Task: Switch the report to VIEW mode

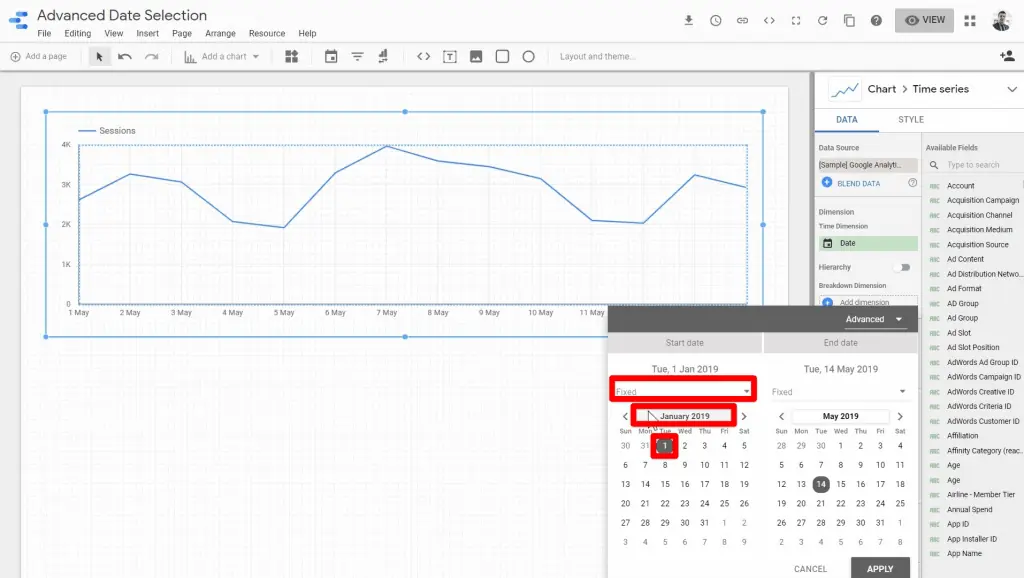Action: pos(923,19)
